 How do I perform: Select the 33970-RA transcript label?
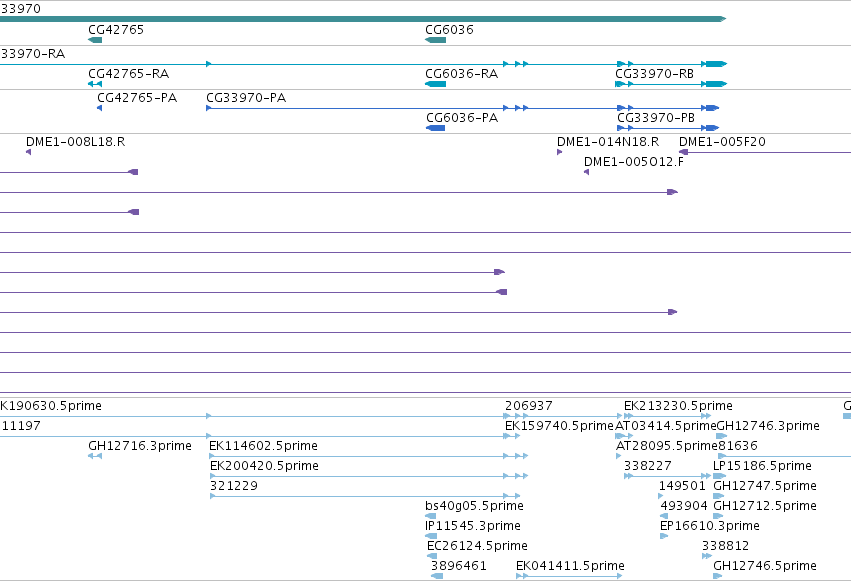point(33,54)
